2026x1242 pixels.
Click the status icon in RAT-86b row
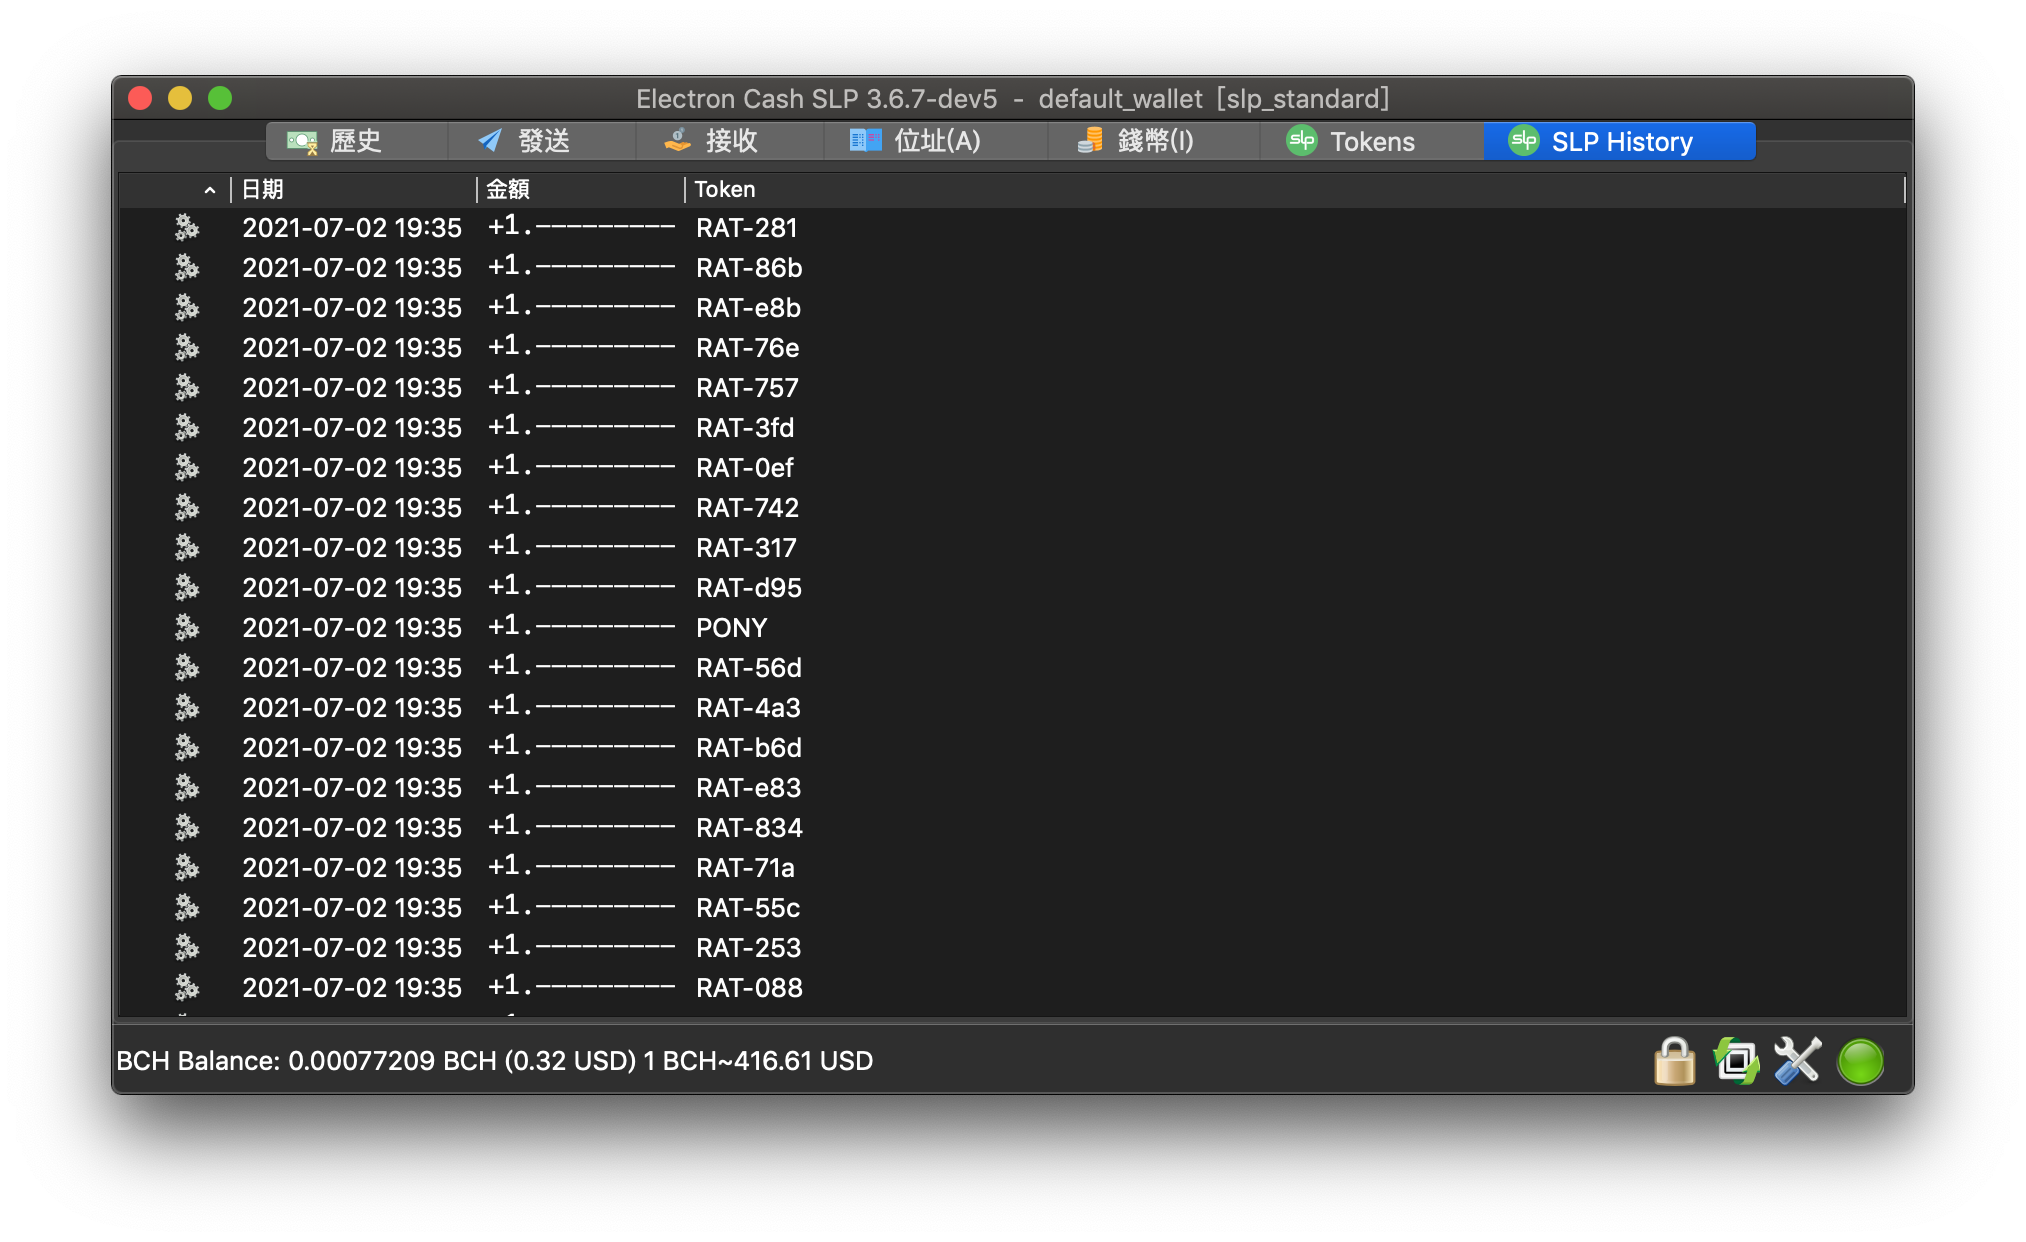(187, 268)
